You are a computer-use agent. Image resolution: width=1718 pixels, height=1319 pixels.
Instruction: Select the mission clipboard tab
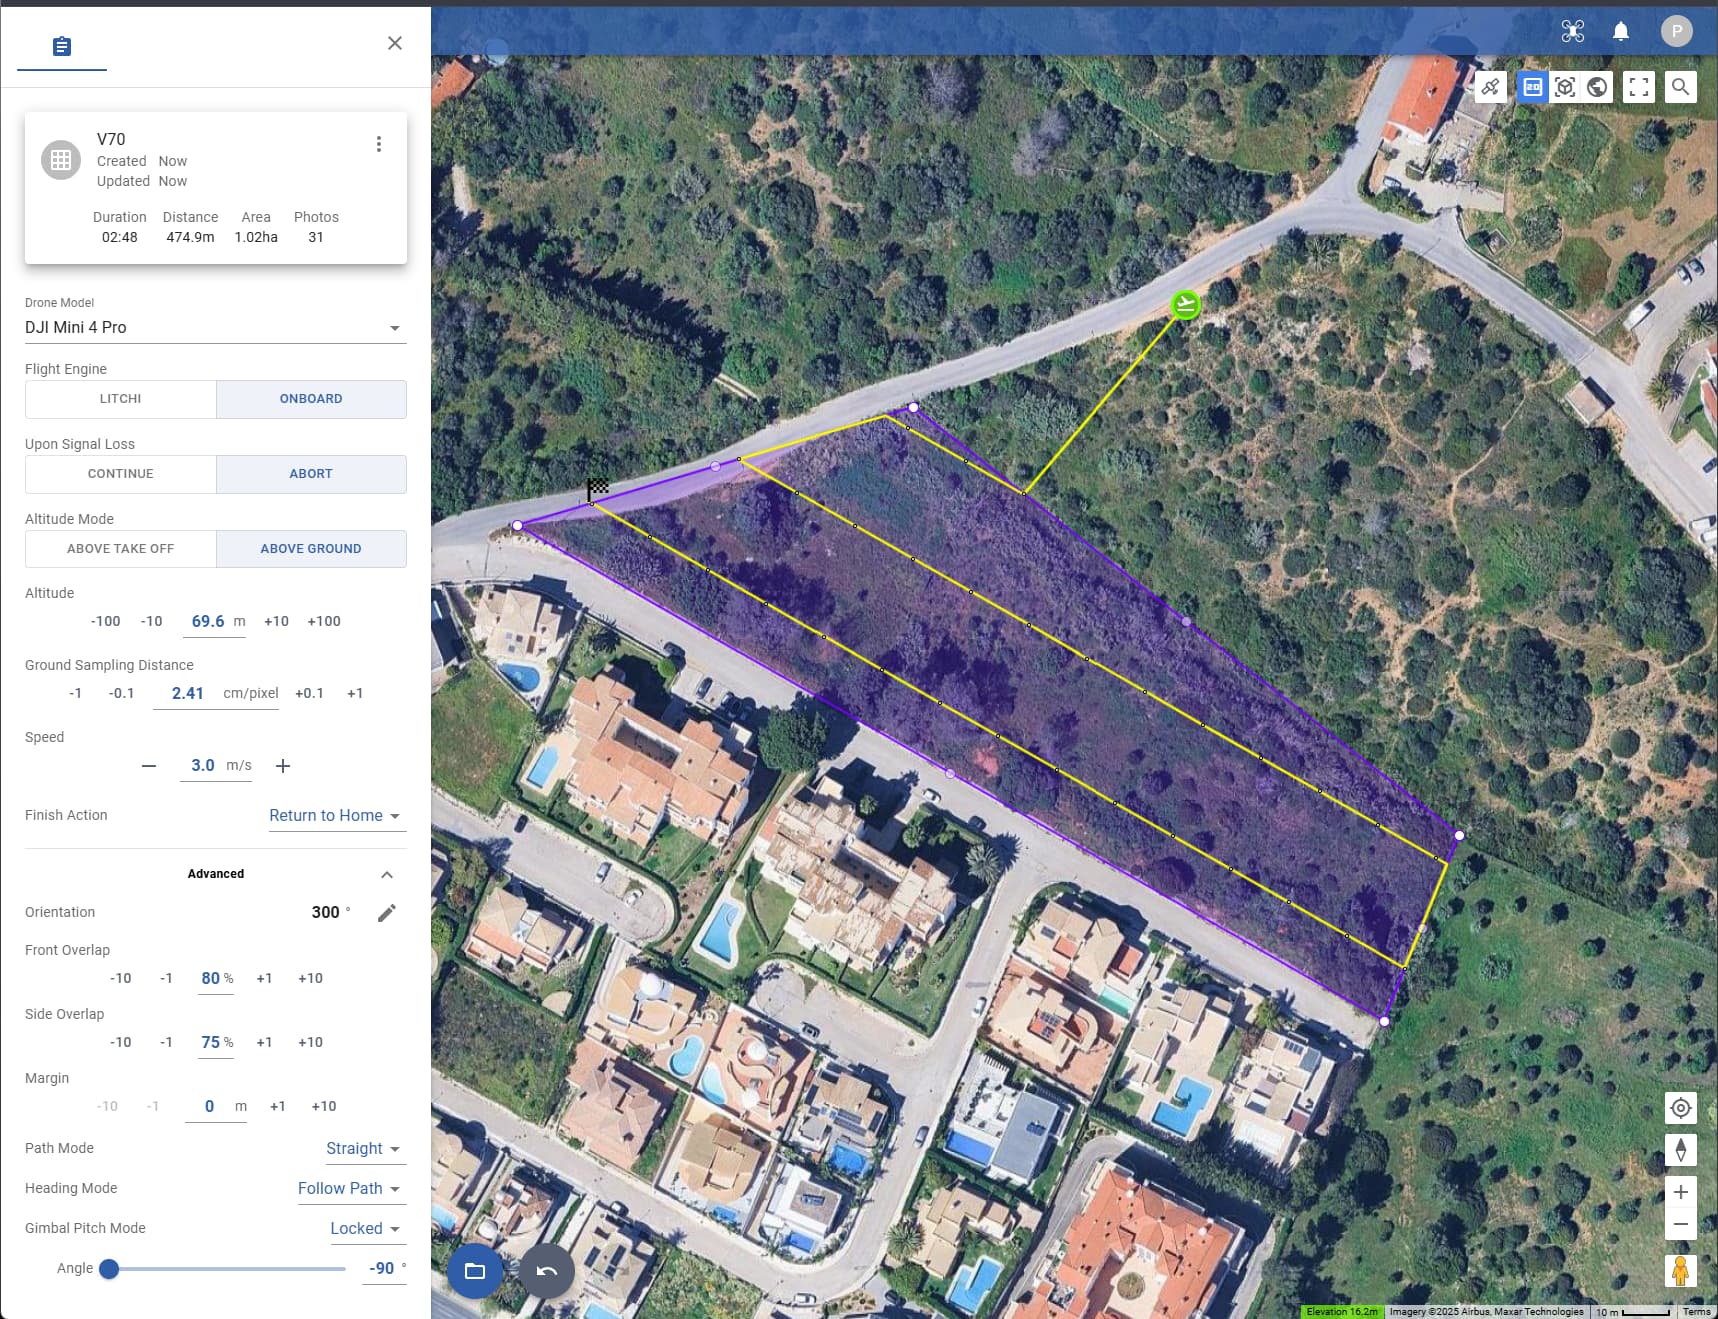click(x=62, y=46)
